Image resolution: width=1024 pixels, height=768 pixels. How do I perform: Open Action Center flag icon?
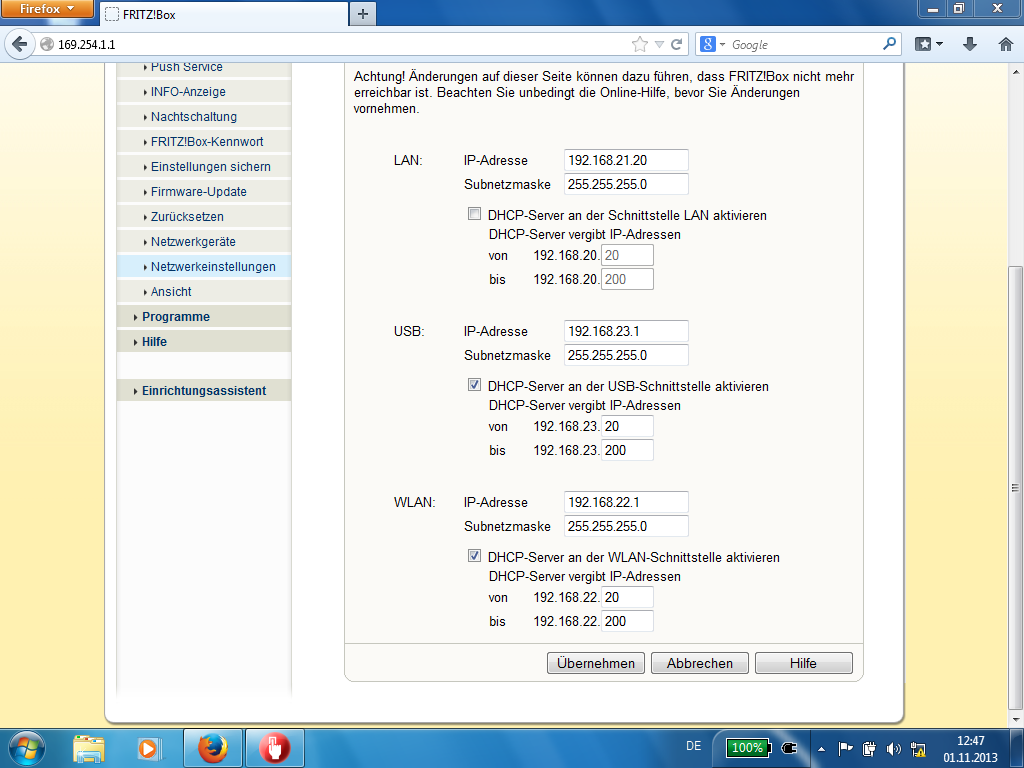(845, 748)
